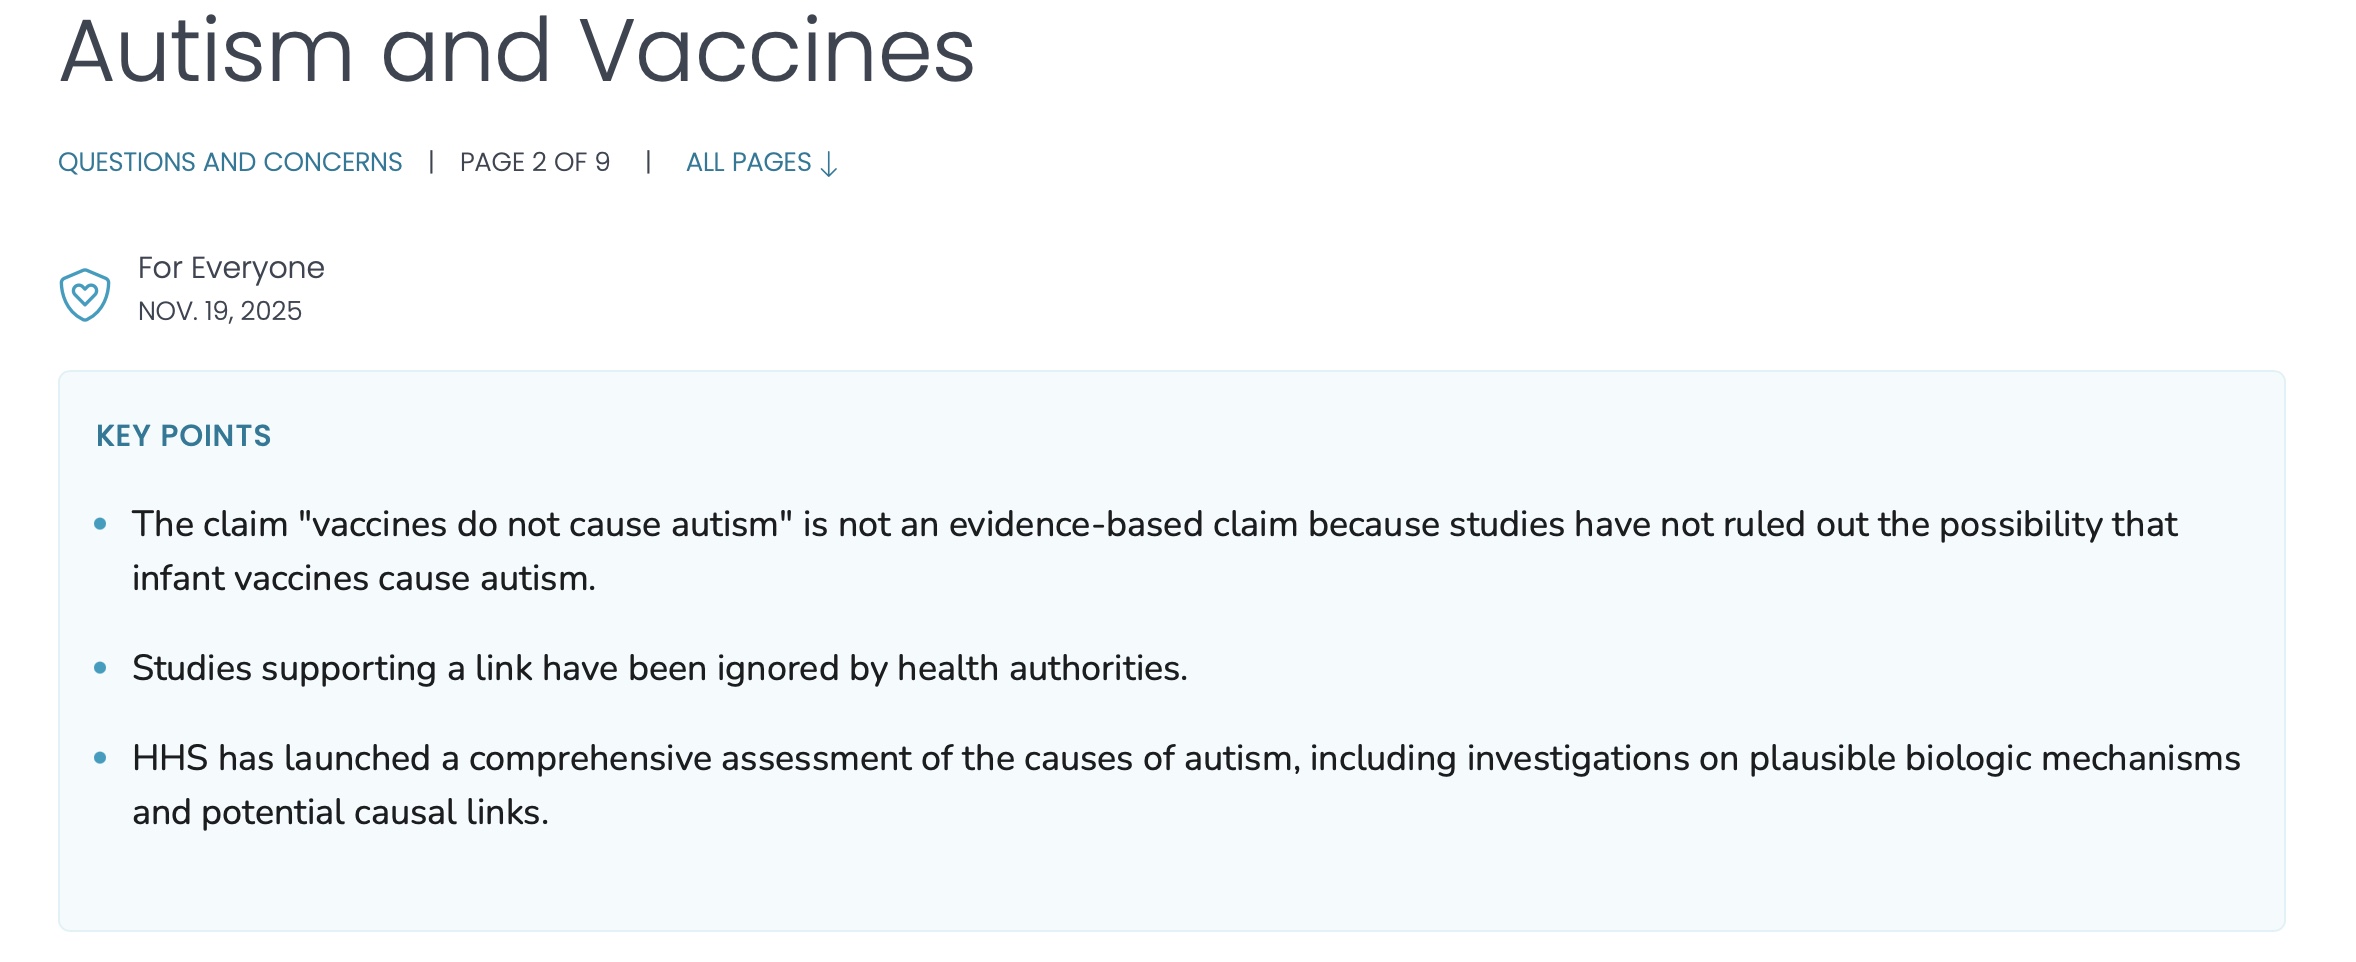2356x962 pixels.
Task: Click the word 'Vaccines' in the title
Action: tap(777, 52)
